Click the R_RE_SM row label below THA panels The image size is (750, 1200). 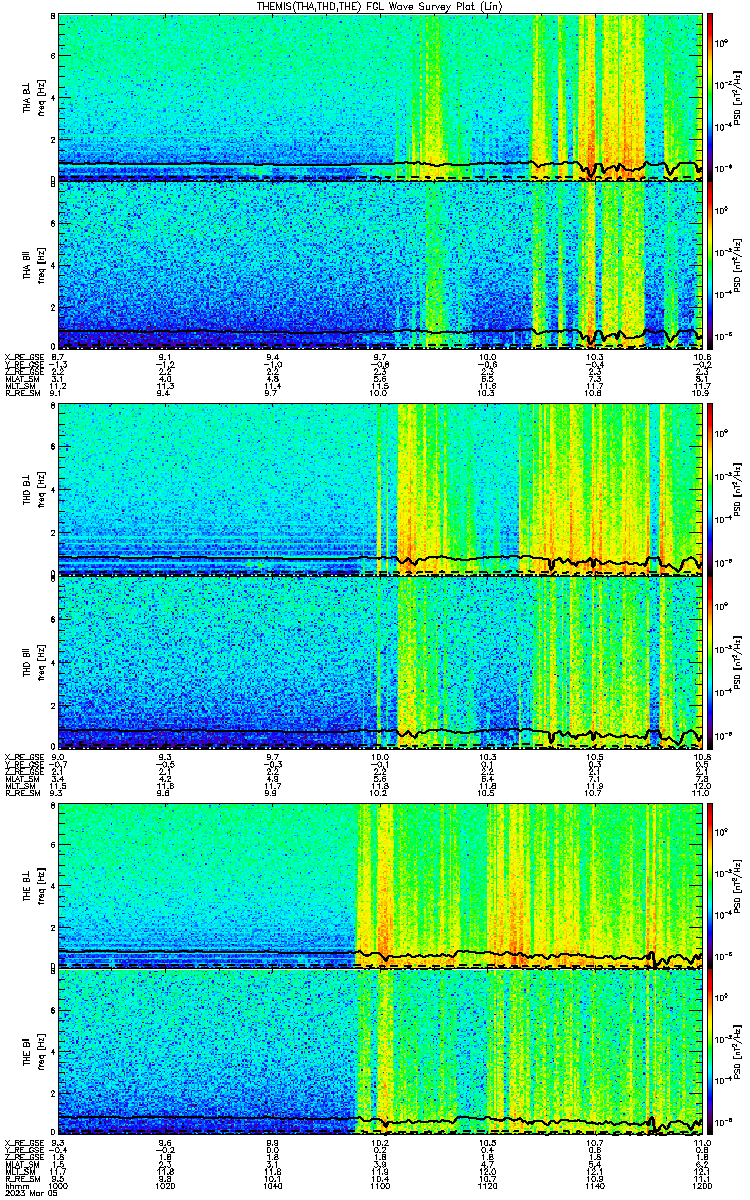point(21,393)
